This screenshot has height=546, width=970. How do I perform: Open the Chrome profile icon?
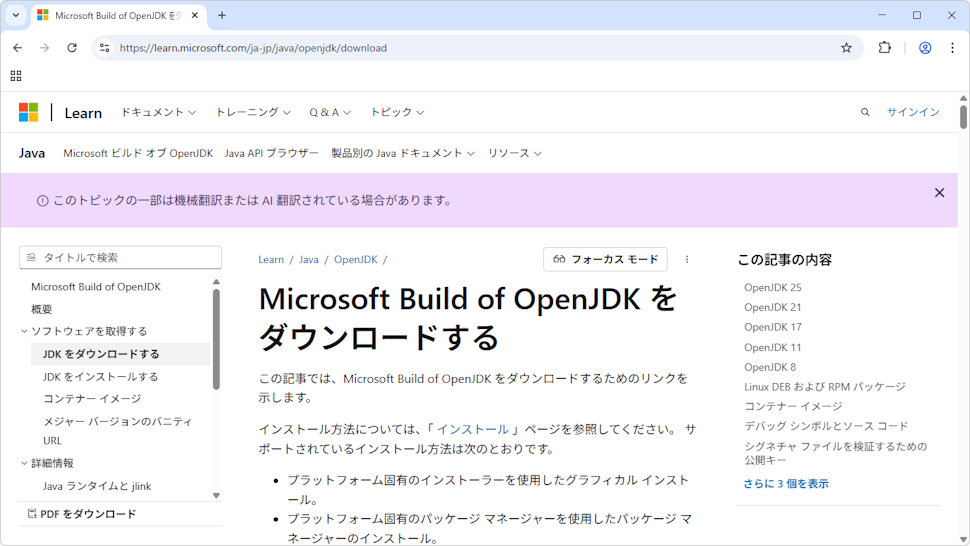[x=925, y=48]
